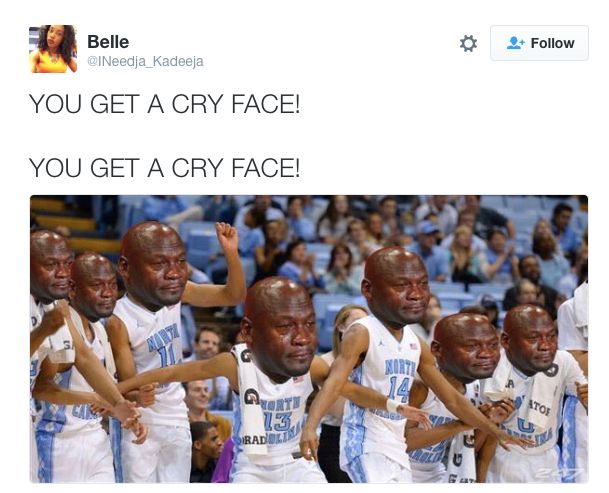Open the display name Belle

point(108,42)
